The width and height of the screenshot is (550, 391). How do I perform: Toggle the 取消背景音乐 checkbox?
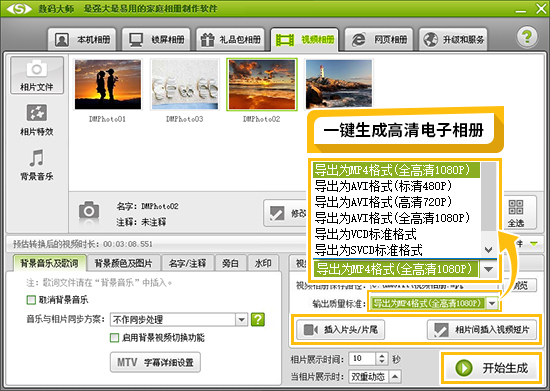point(31,300)
